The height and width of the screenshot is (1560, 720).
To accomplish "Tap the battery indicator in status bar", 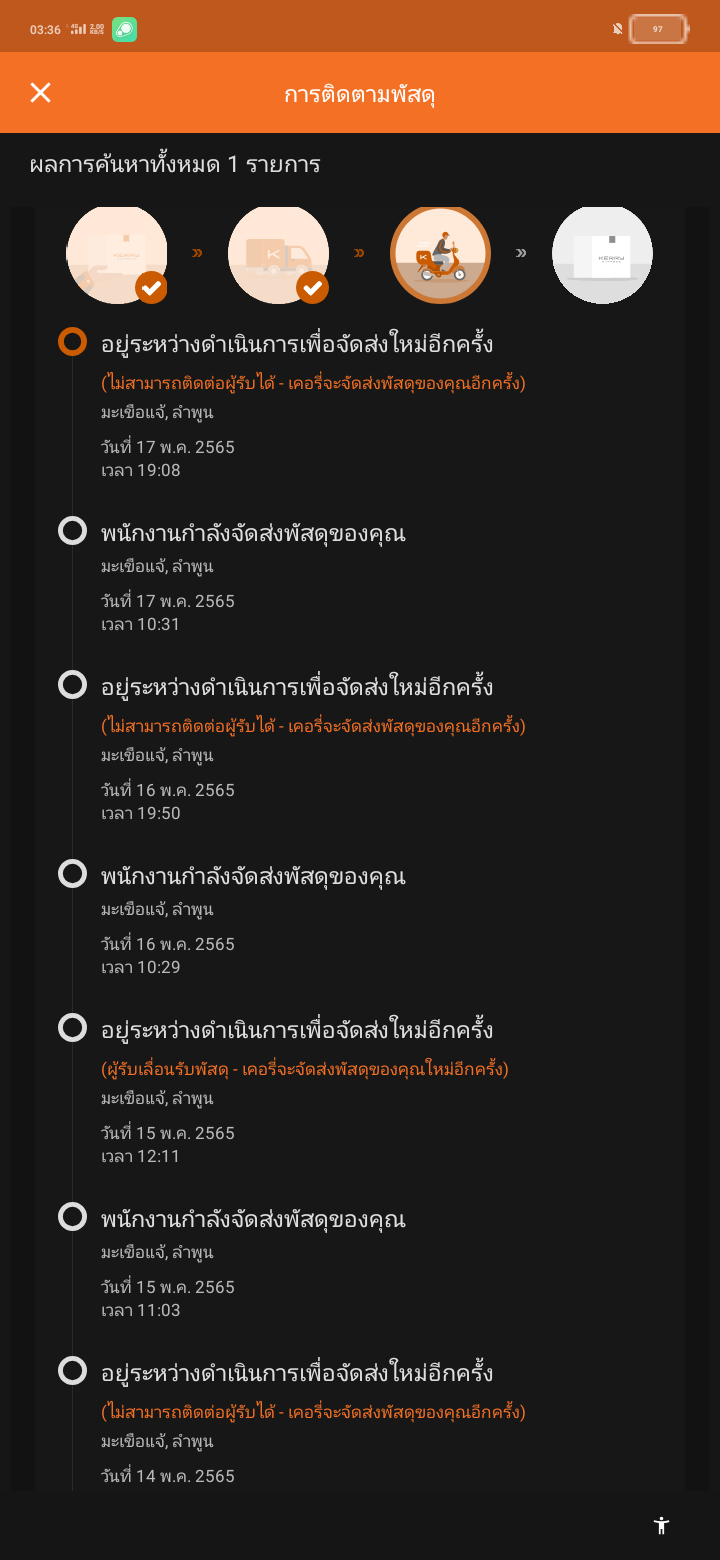I will (x=658, y=29).
